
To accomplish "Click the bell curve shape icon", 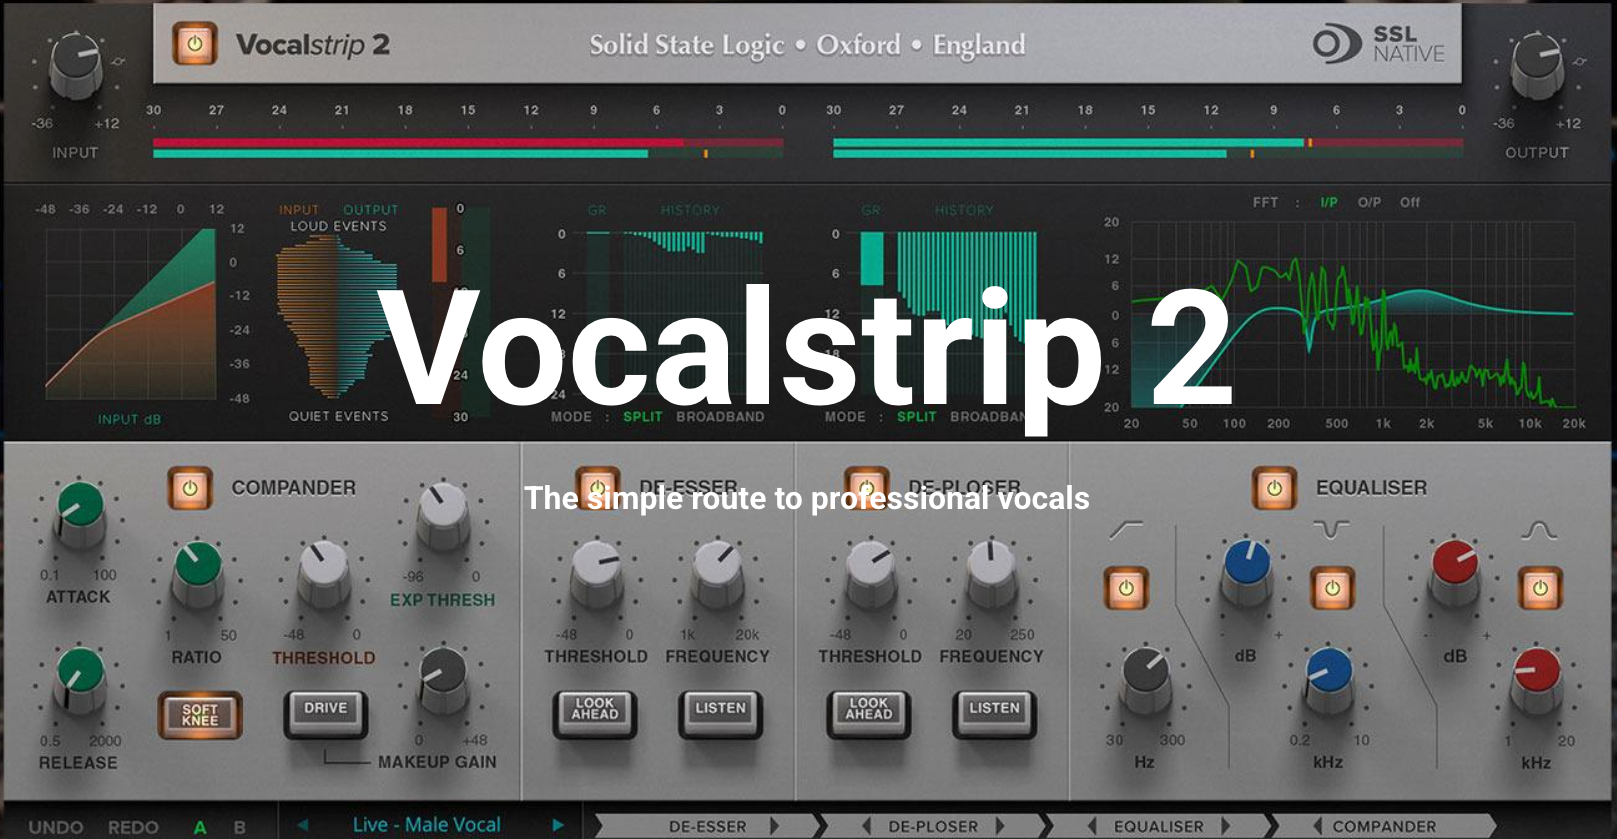I will 1539,530.
